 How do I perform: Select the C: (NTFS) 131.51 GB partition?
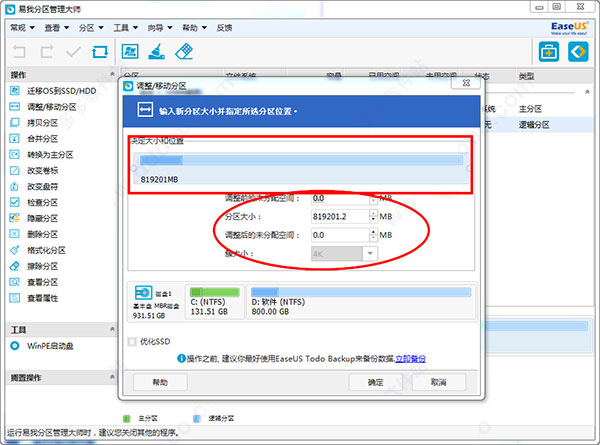(x=214, y=302)
